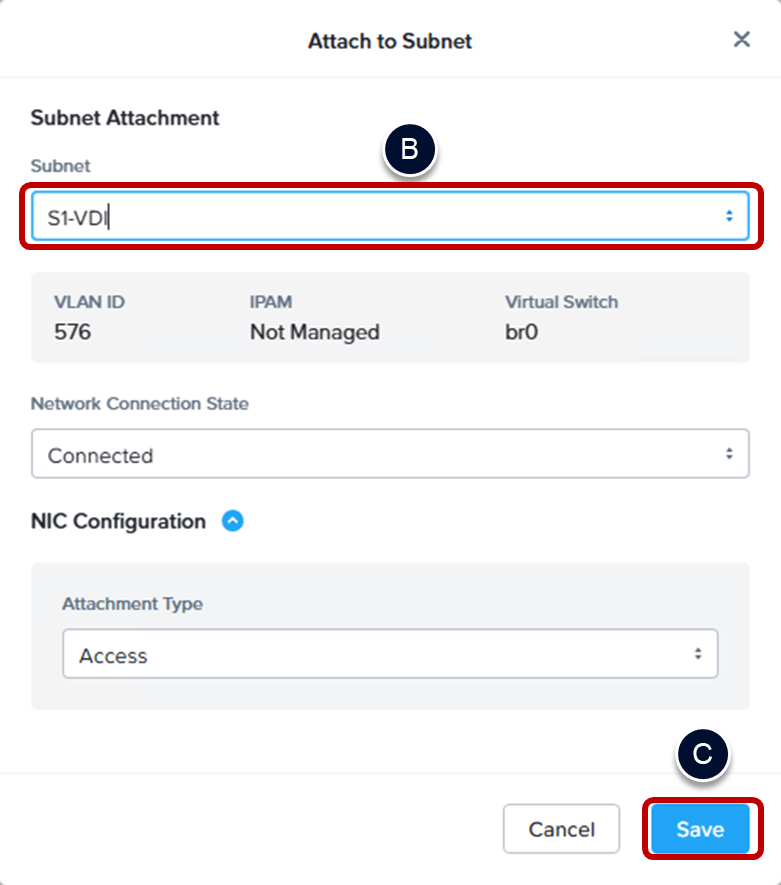Click the VLAN ID value 576

click(72, 332)
